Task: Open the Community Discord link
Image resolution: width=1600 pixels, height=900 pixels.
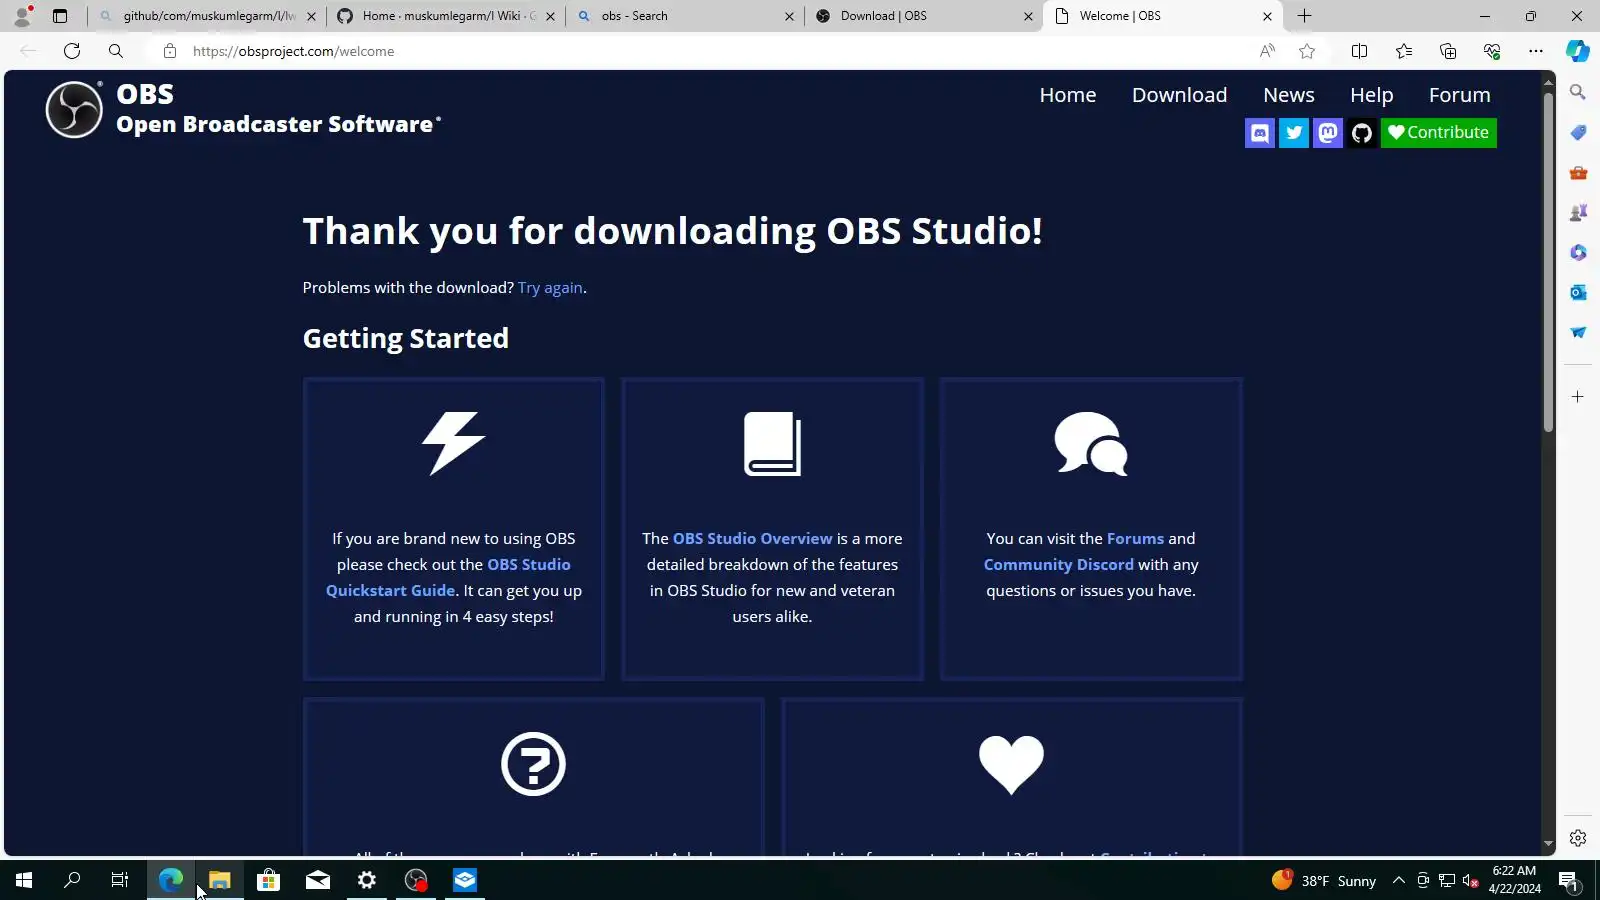Action: [x=1058, y=565]
